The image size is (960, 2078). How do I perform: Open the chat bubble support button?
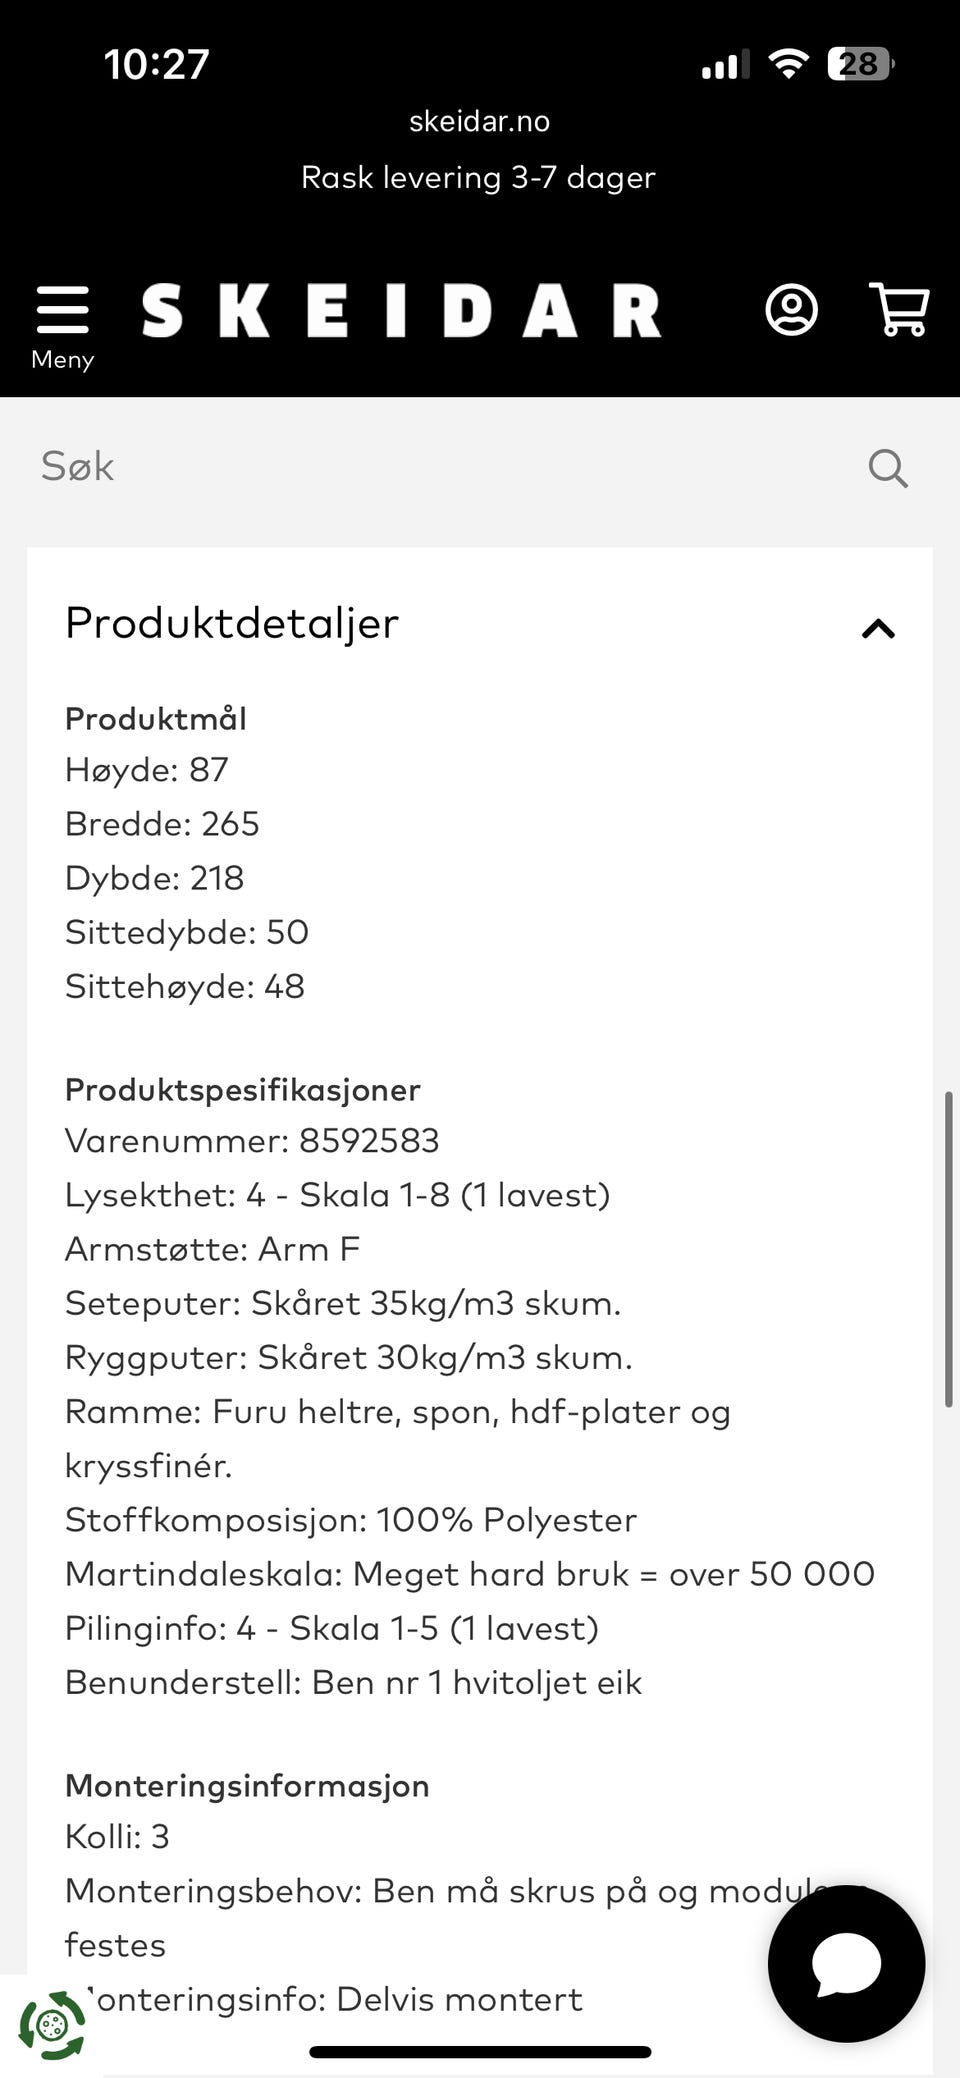coord(846,1964)
